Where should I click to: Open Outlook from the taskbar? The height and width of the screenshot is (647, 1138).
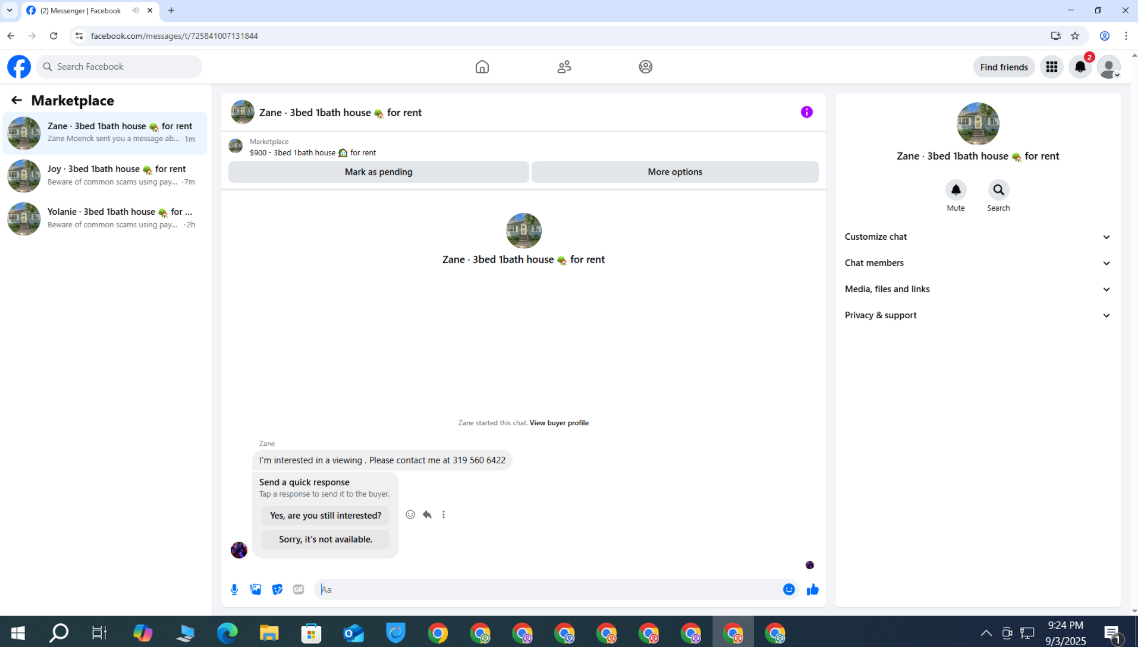[353, 633]
